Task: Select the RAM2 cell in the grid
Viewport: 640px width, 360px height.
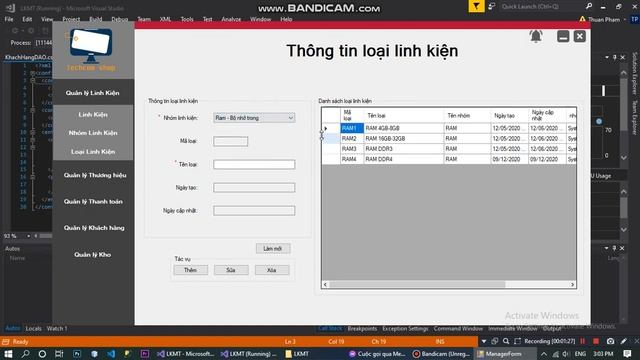Action: pos(351,138)
